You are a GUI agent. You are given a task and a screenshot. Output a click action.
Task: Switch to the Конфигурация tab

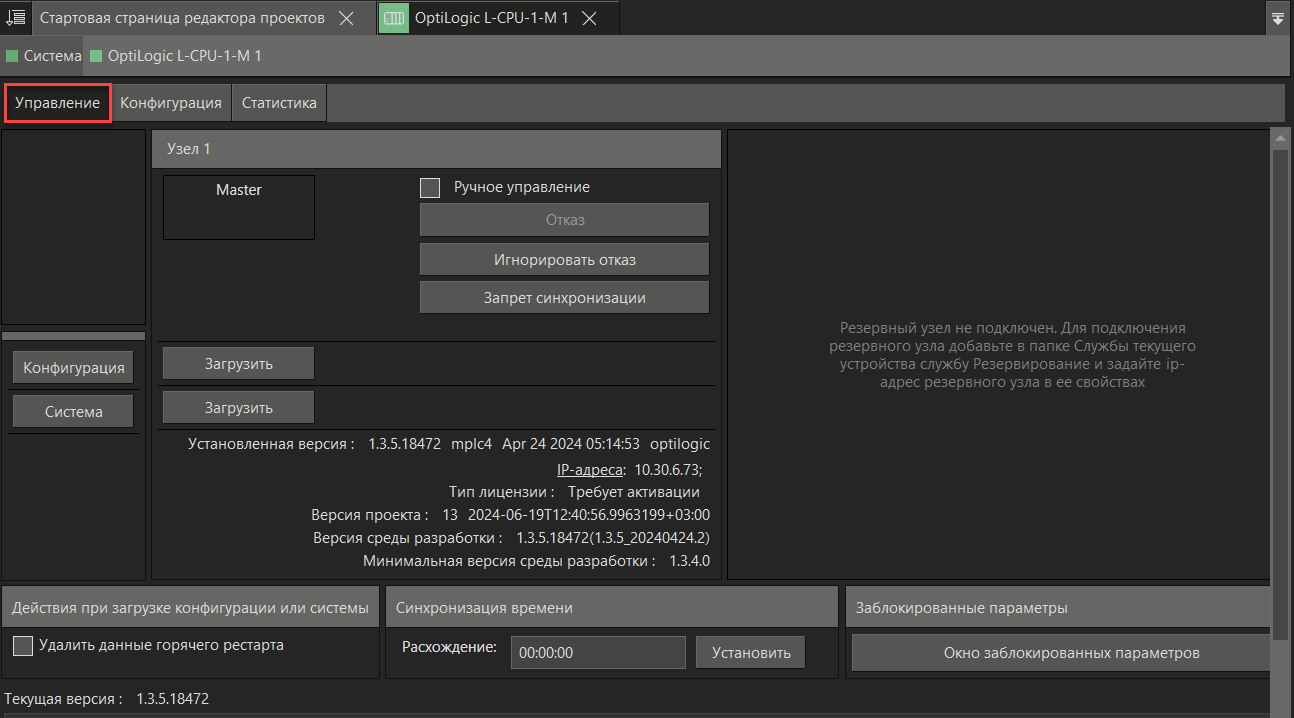(171, 103)
